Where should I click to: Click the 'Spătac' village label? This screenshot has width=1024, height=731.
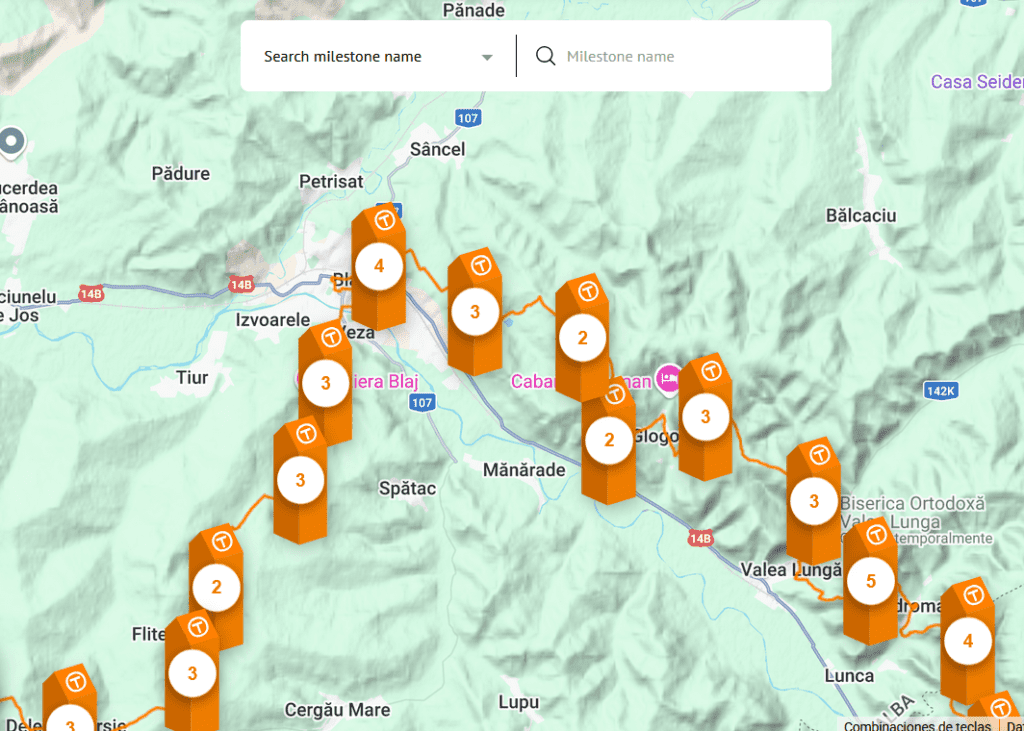pyautogui.click(x=408, y=488)
